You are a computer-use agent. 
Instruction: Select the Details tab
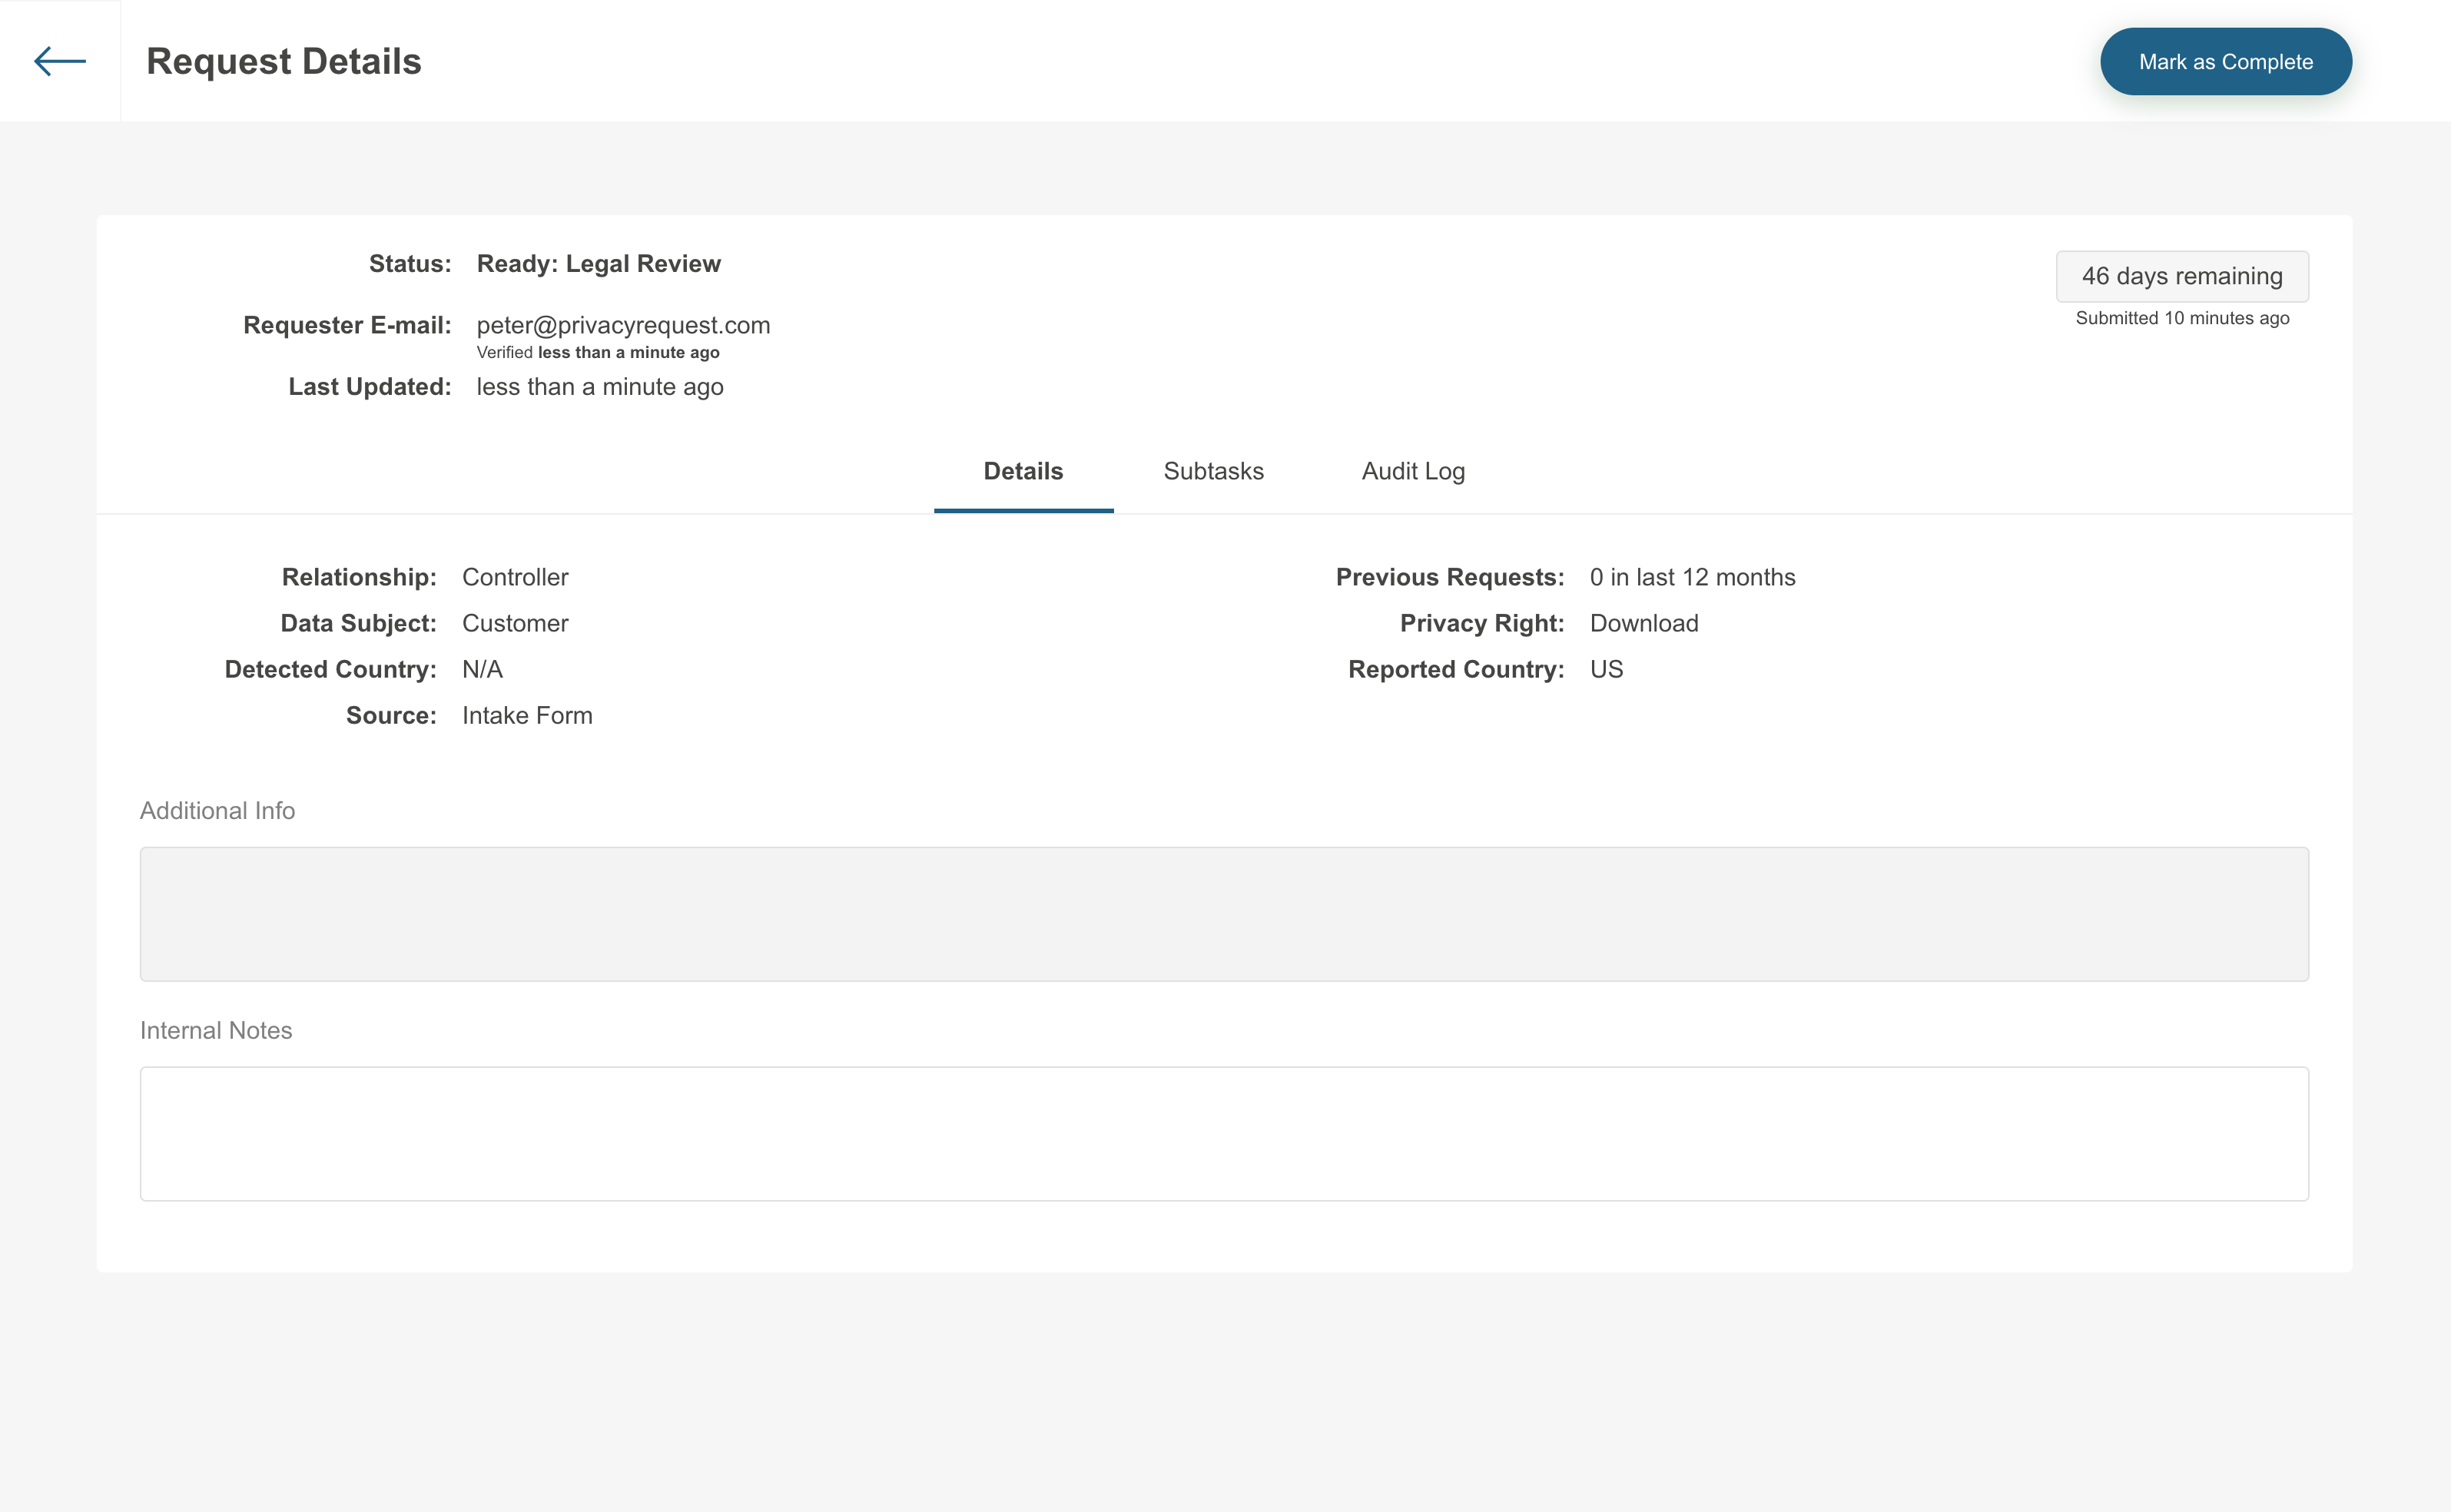click(x=1023, y=471)
